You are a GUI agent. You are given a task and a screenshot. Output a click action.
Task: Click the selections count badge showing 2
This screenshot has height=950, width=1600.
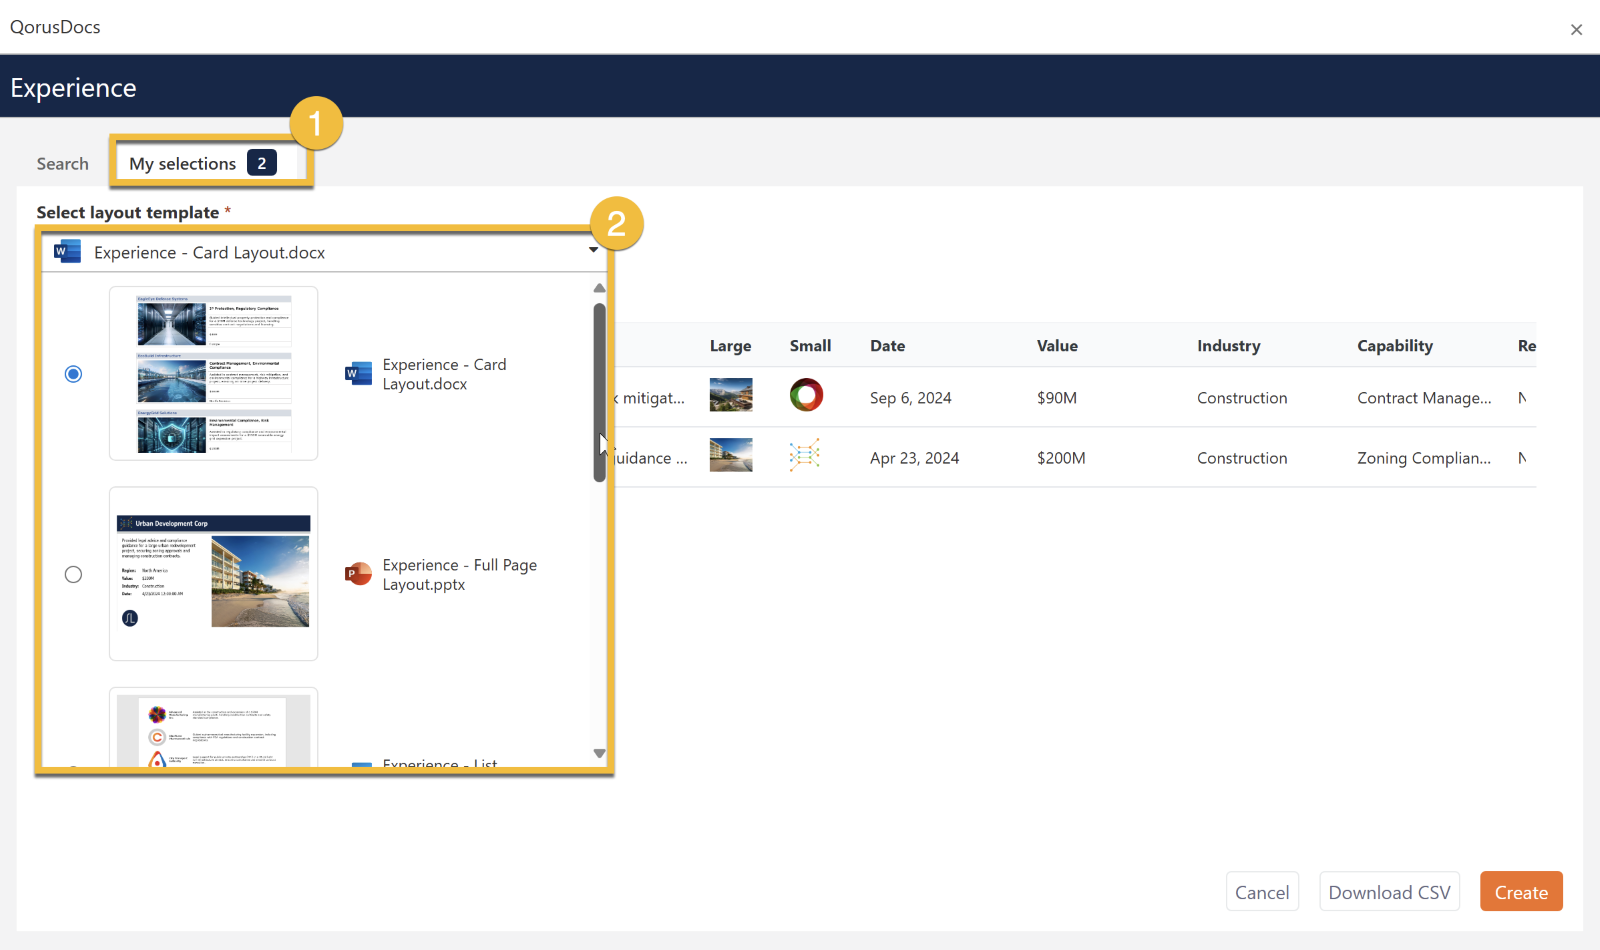click(x=262, y=163)
